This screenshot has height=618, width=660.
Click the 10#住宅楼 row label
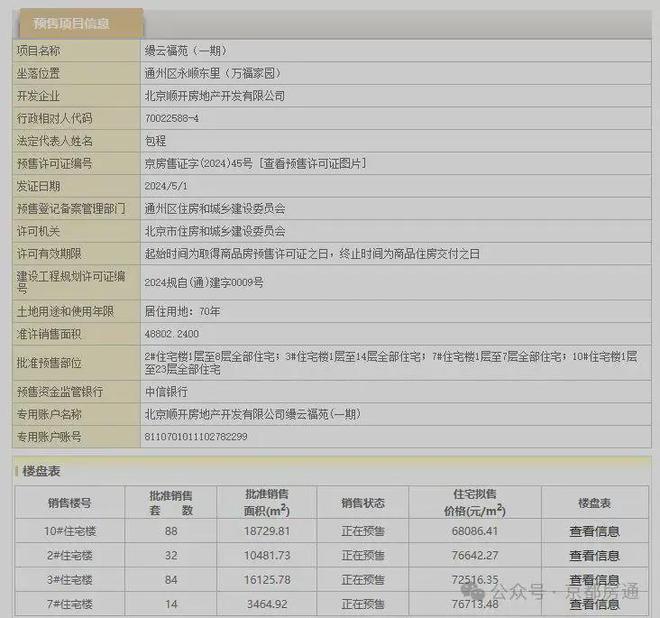(x=70, y=531)
